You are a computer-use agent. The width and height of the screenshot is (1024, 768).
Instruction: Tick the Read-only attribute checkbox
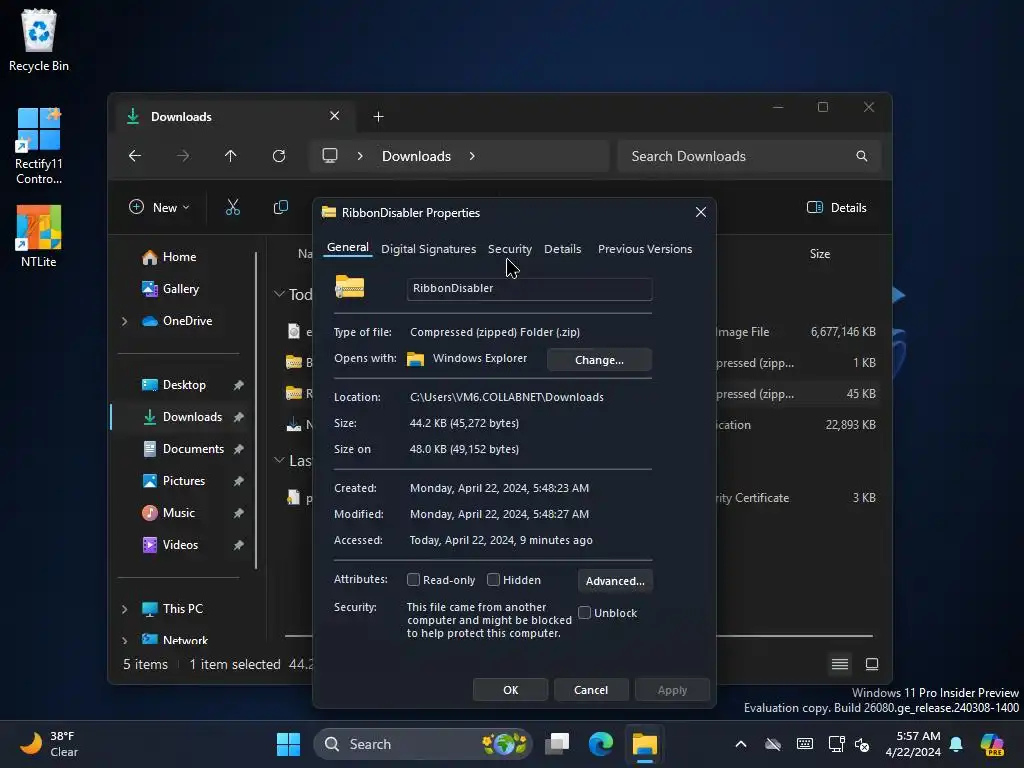(x=413, y=580)
